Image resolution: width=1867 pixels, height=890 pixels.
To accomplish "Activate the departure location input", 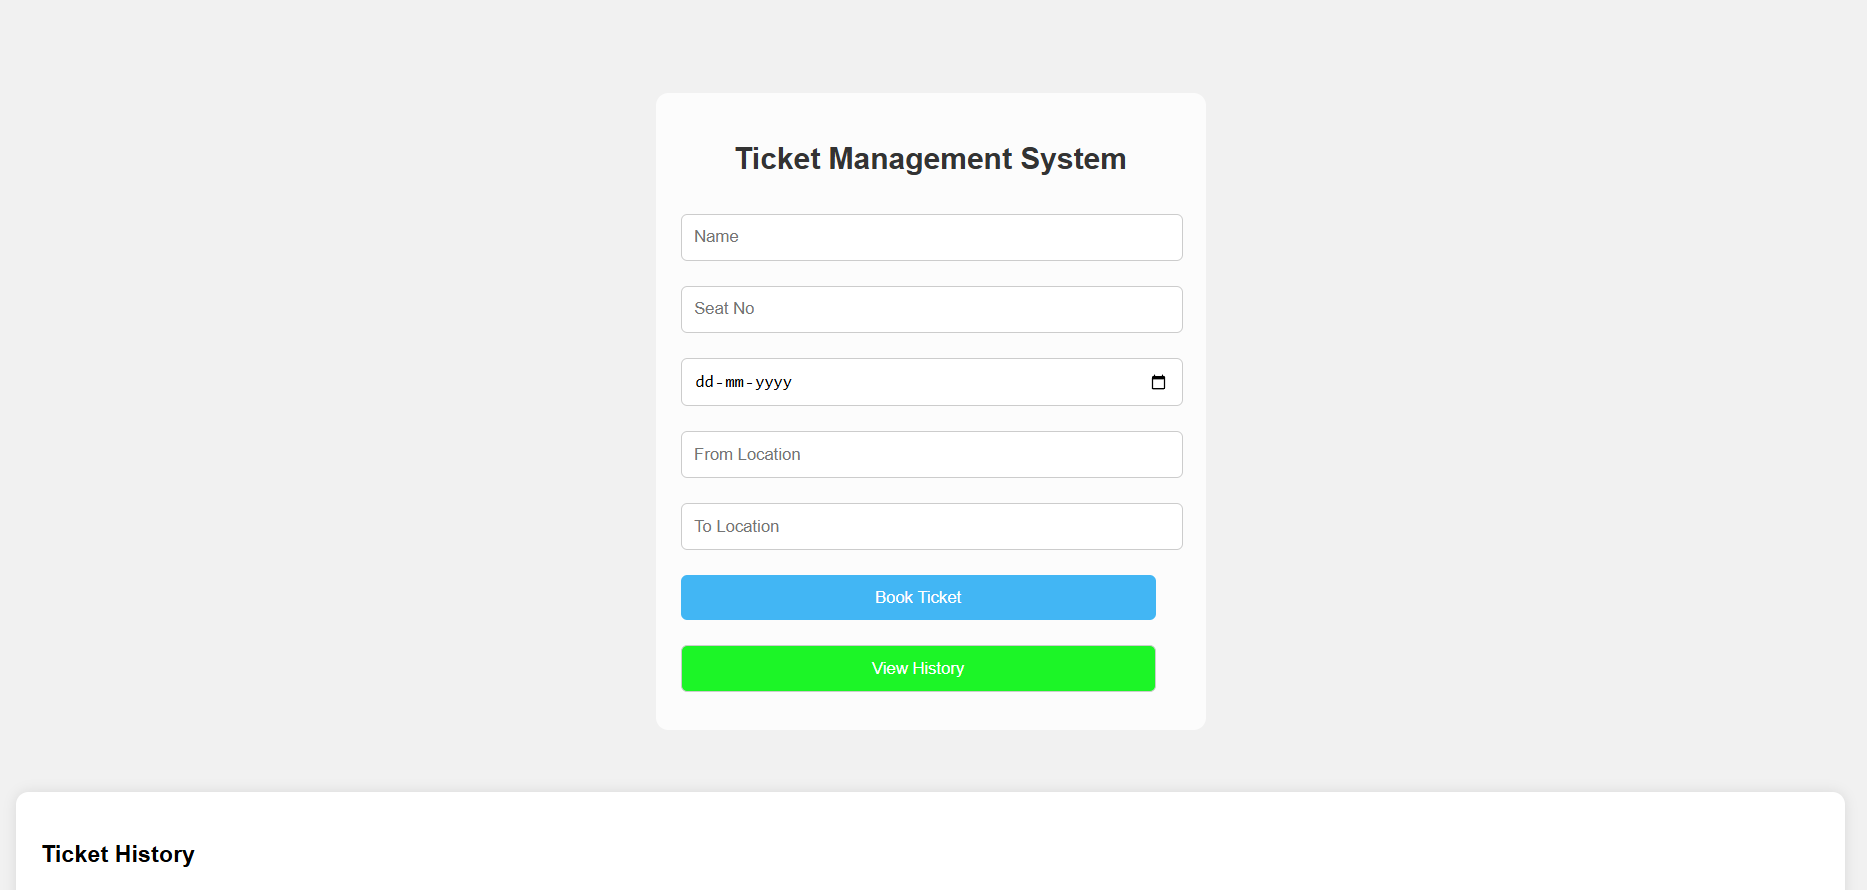I will (x=931, y=455).
